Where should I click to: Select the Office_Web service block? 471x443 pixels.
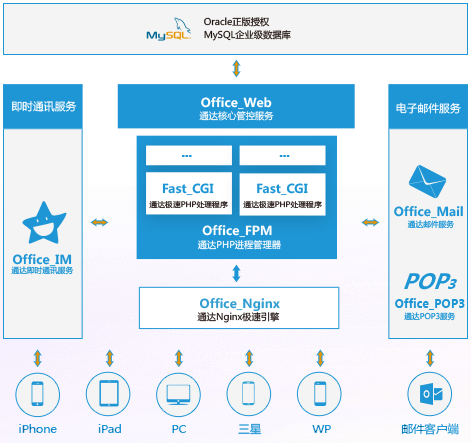click(236, 106)
